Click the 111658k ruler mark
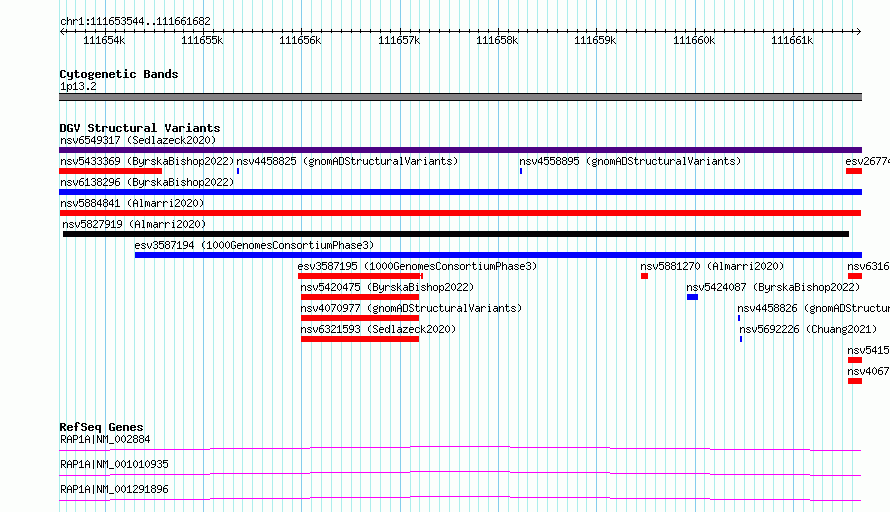890x512 pixels. tap(497, 40)
